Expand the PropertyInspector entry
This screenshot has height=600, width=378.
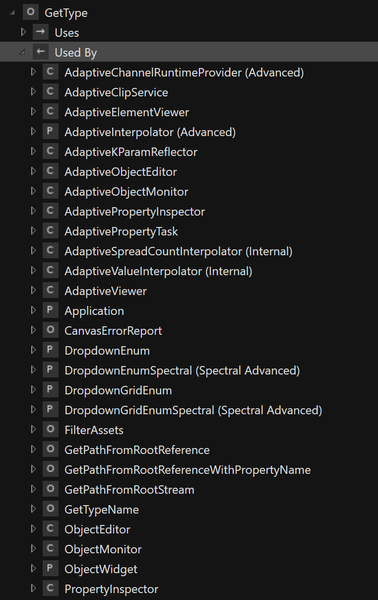click(x=33, y=589)
